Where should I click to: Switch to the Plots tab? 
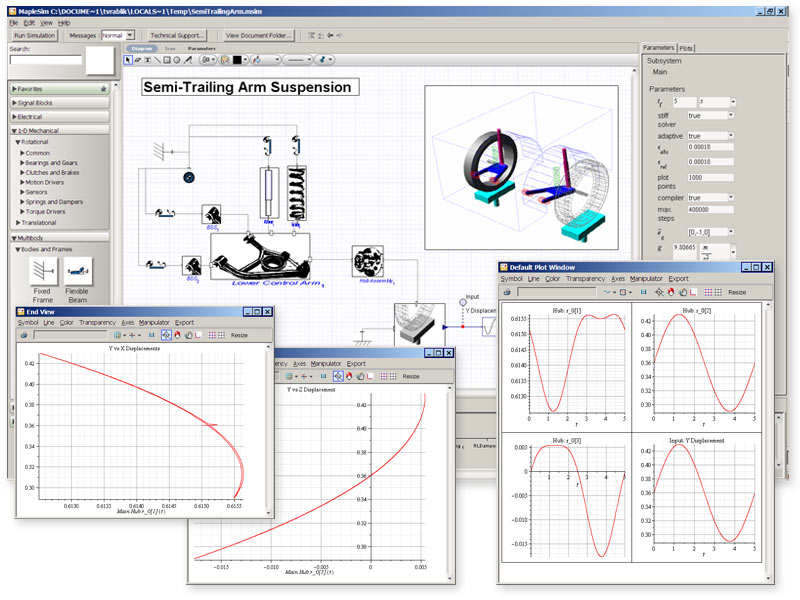(x=687, y=48)
